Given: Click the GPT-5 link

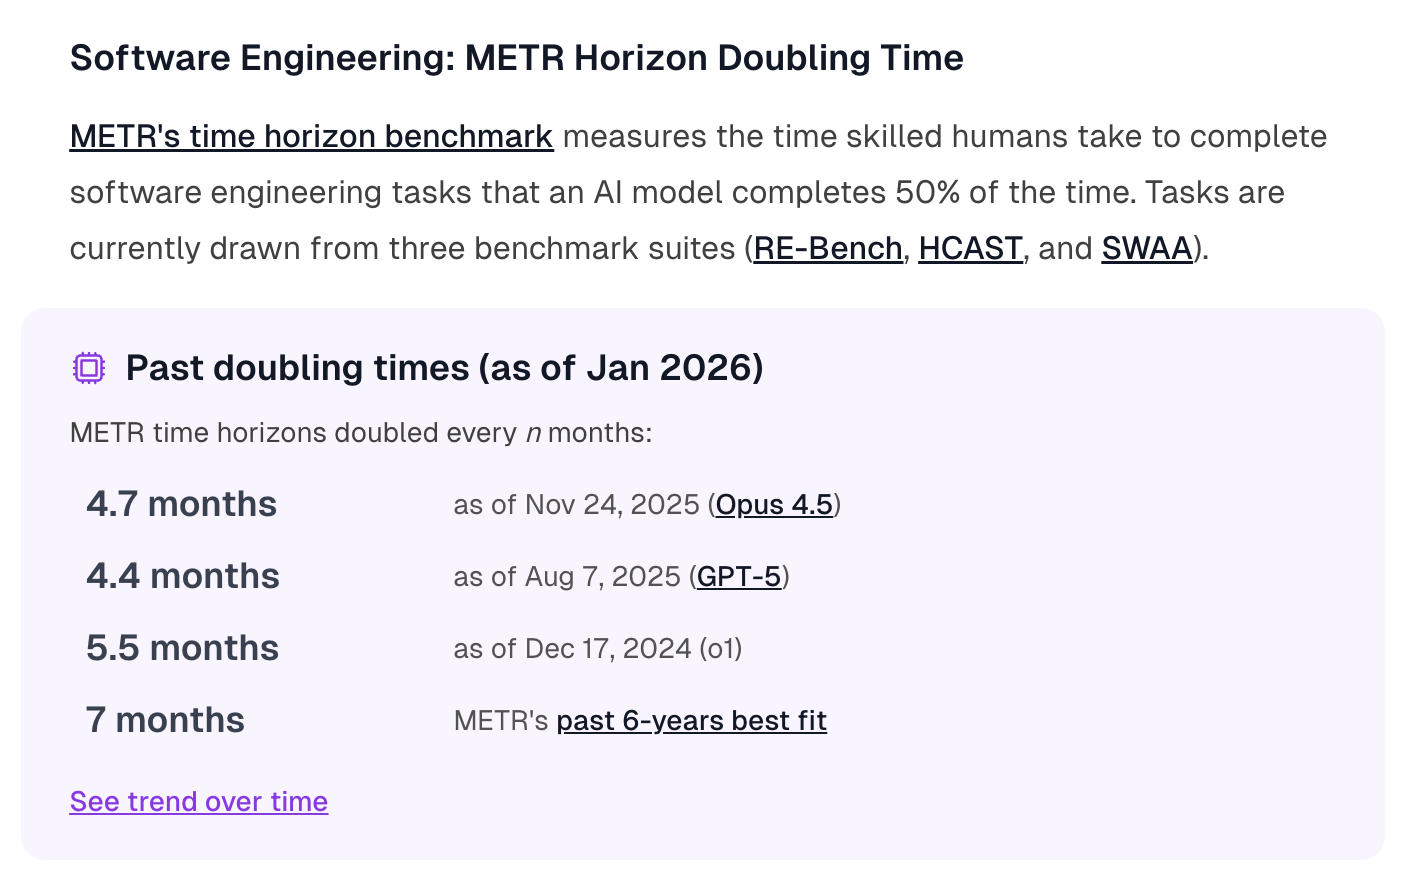Looking at the screenshot, I should pyautogui.click(x=739, y=577).
